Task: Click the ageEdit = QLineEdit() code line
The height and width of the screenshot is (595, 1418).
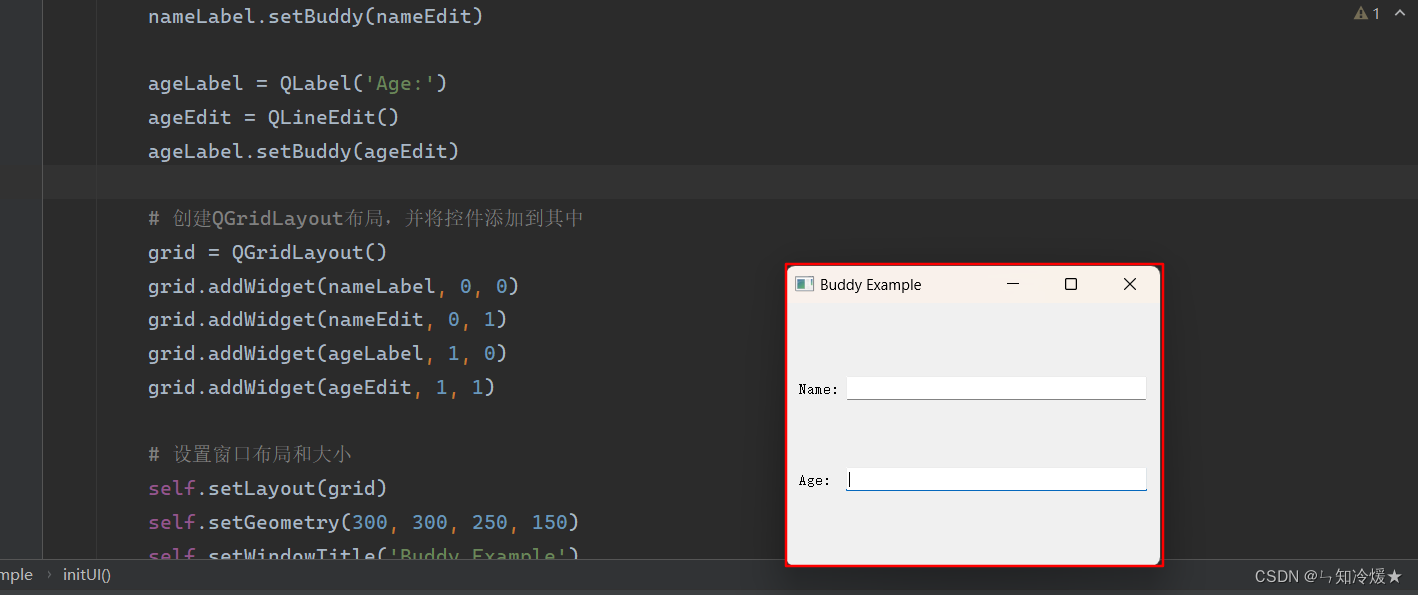Action: [273, 117]
